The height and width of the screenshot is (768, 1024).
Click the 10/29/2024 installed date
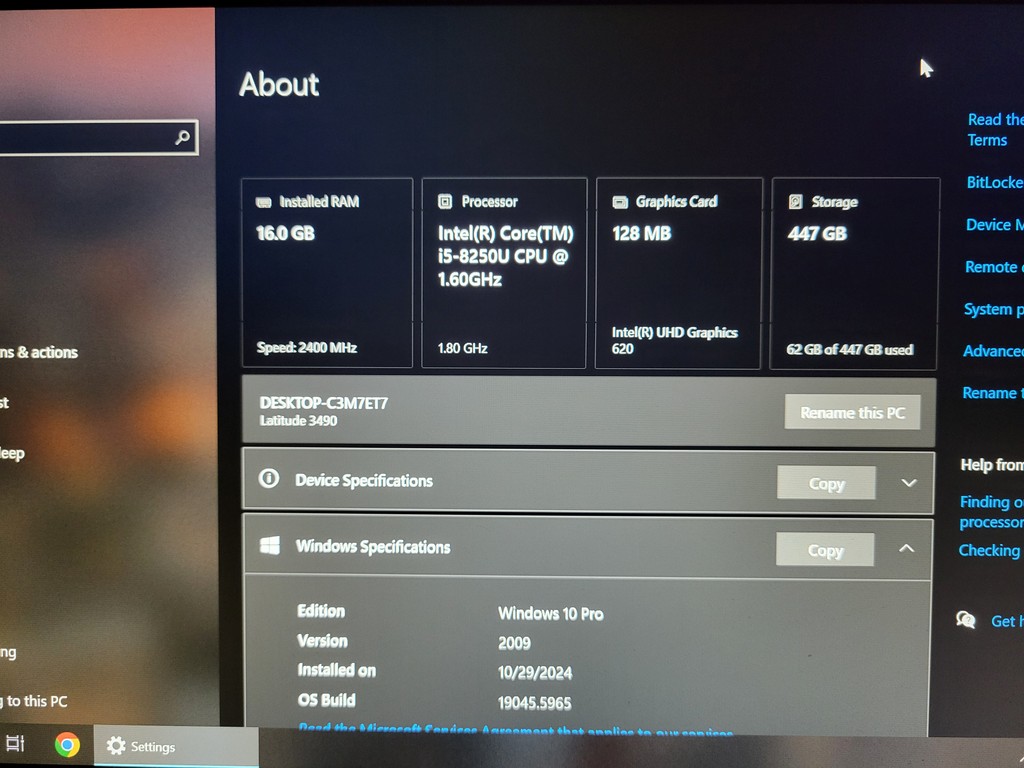[x=535, y=673]
